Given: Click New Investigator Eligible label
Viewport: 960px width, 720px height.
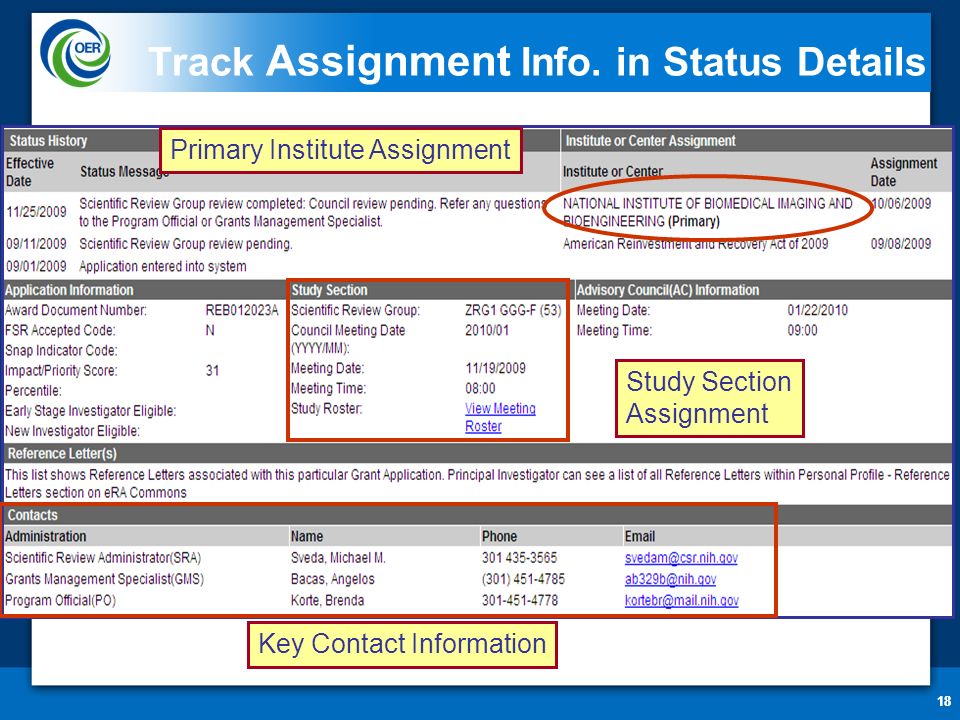Looking at the screenshot, I should click(x=72, y=431).
